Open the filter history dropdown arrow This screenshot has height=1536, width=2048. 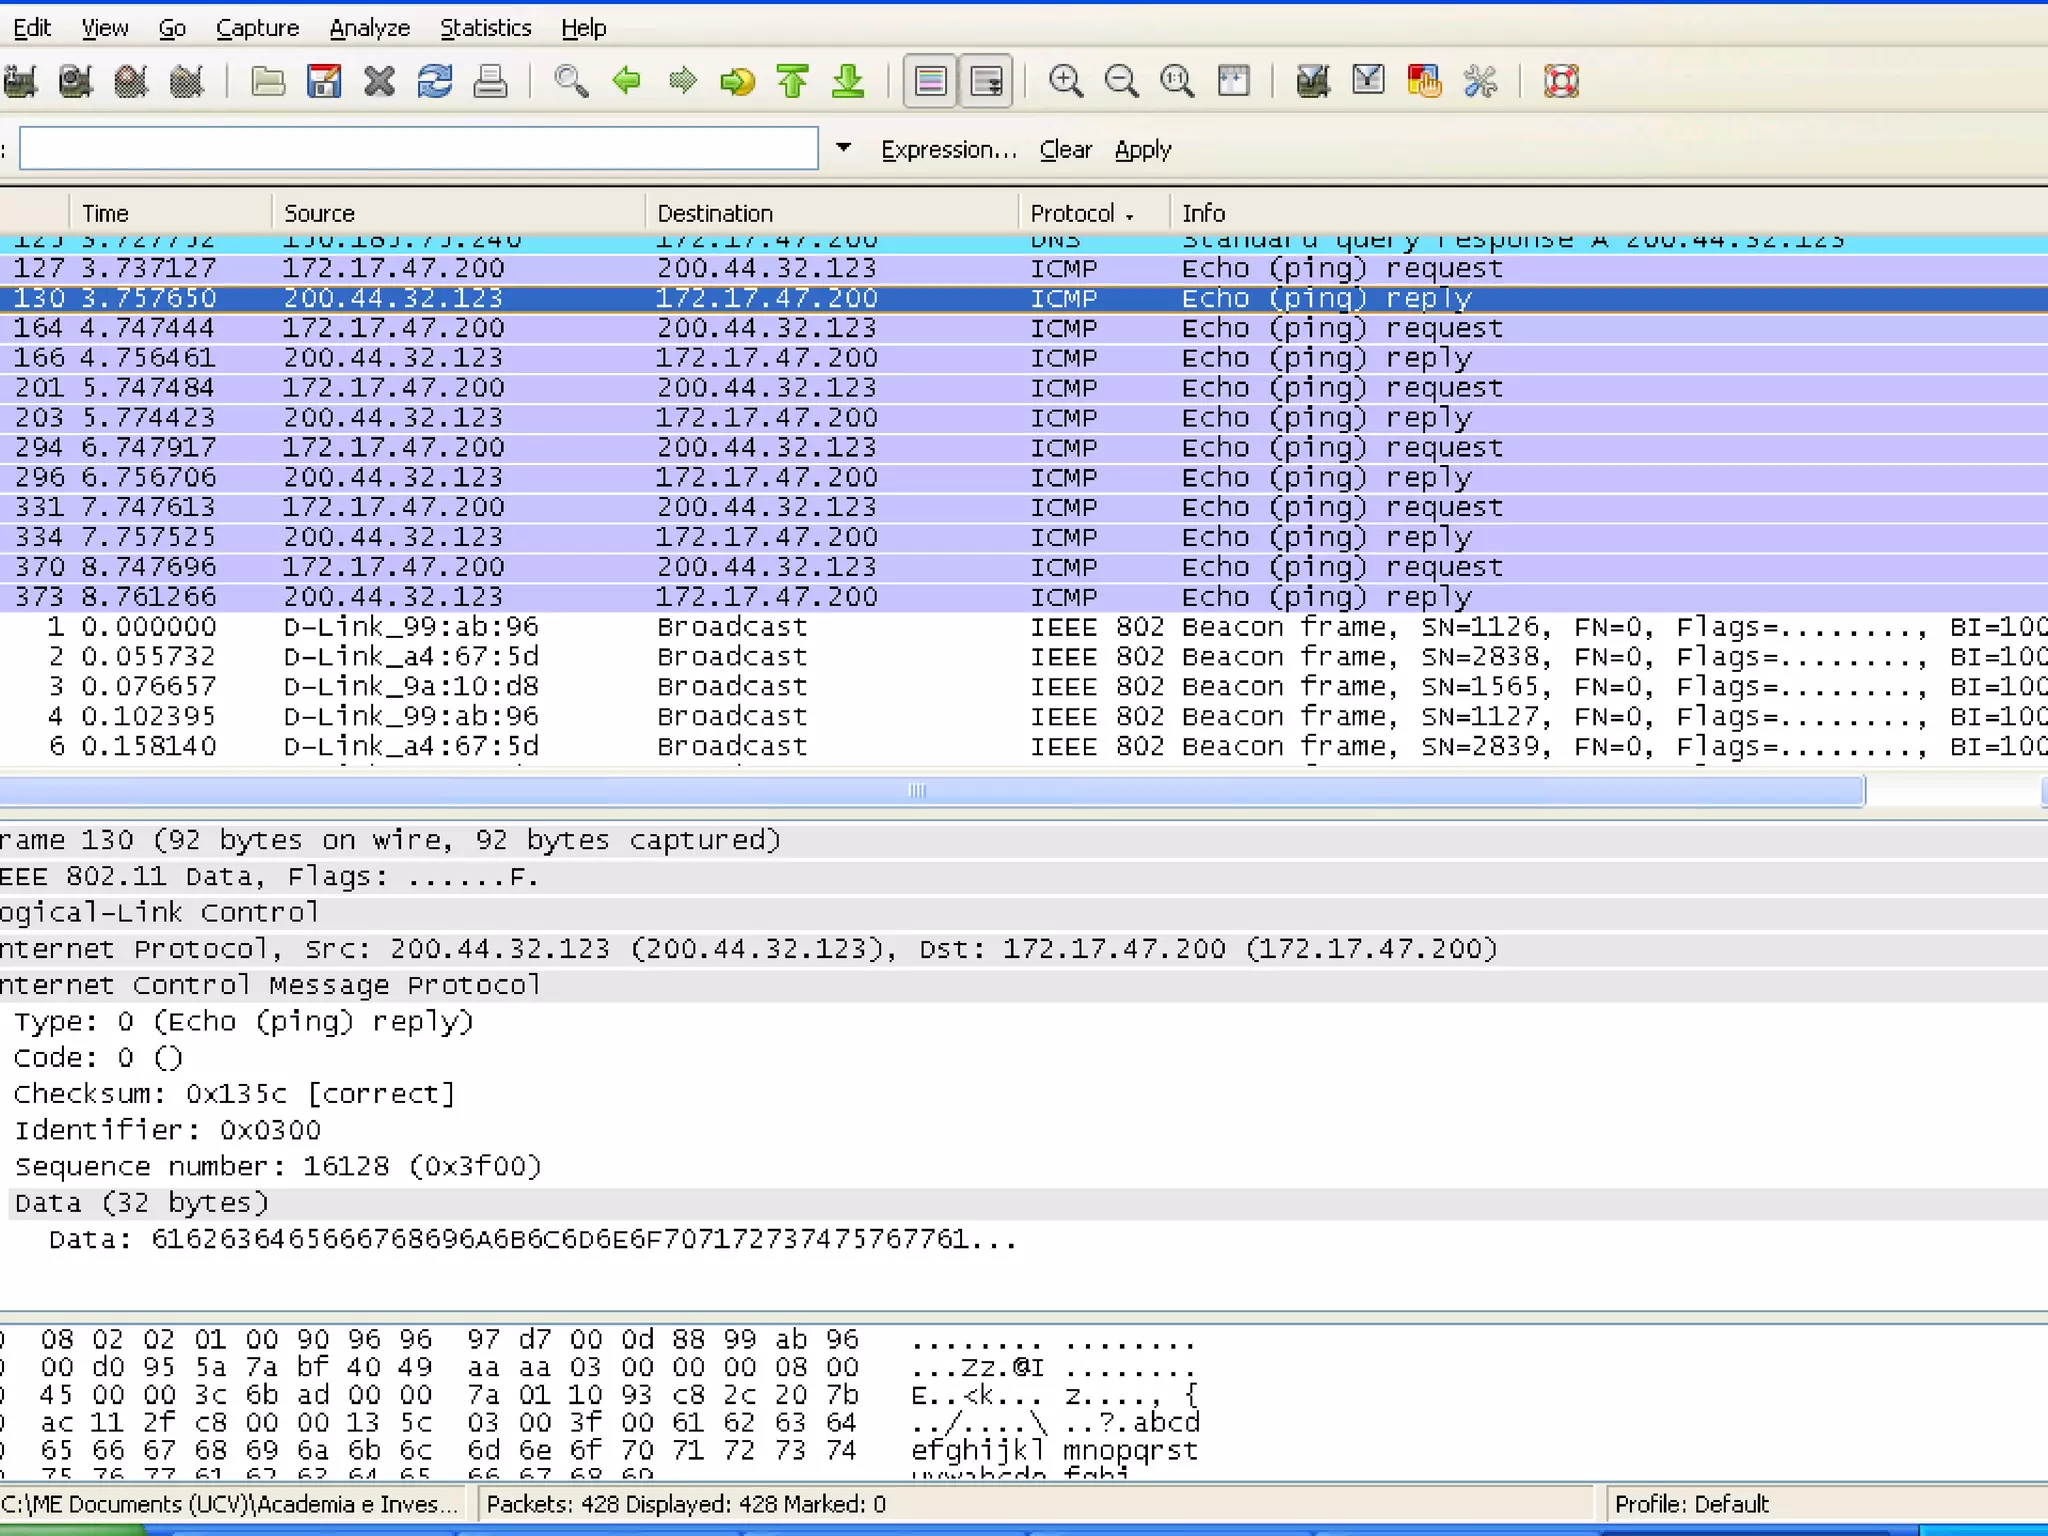point(843,148)
